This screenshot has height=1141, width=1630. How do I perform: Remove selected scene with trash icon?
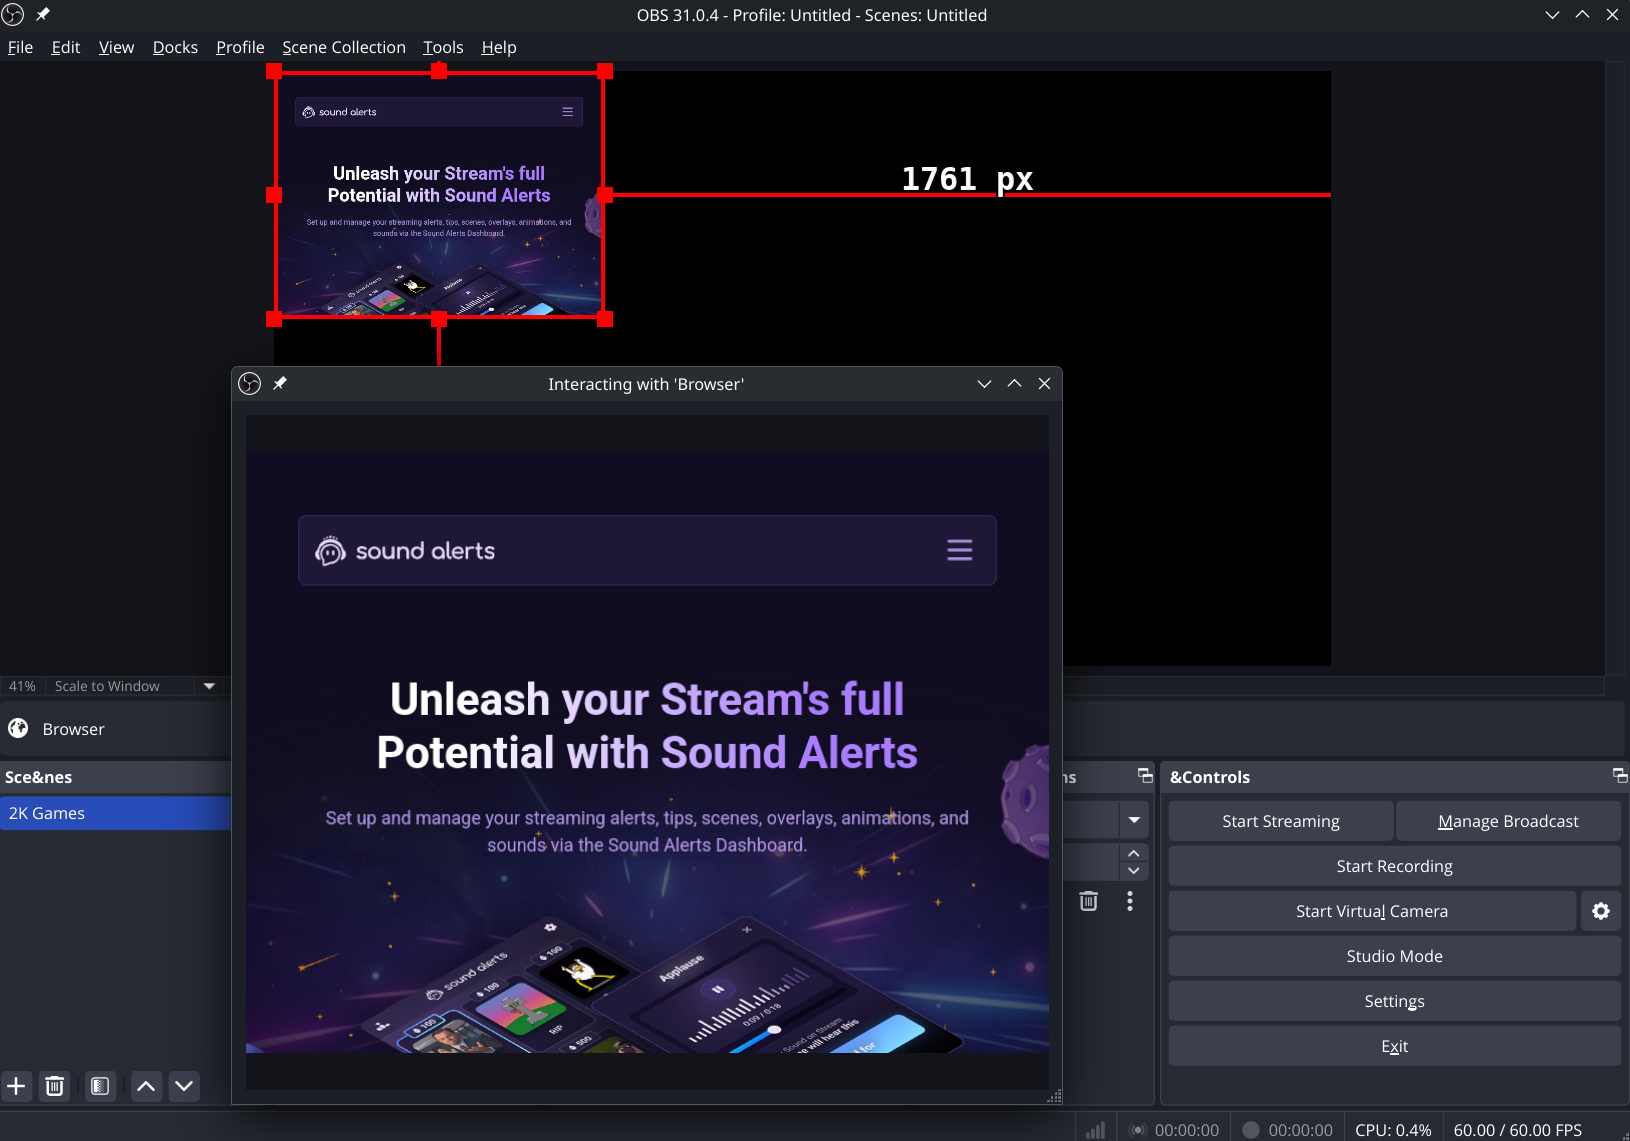(x=55, y=1086)
